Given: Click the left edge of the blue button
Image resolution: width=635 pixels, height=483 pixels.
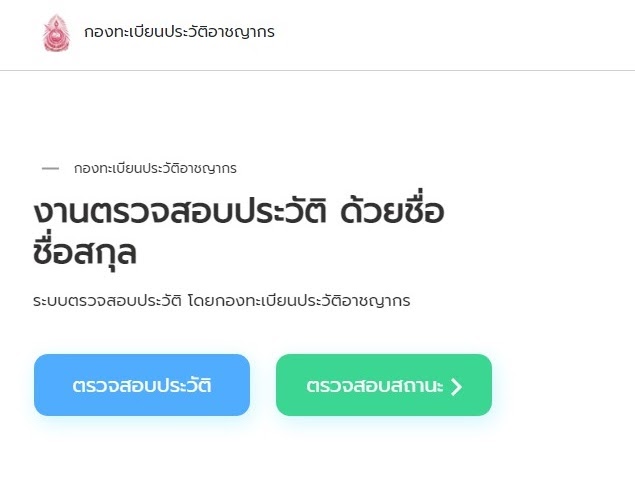Looking at the screenshot, I should [40, 385].
